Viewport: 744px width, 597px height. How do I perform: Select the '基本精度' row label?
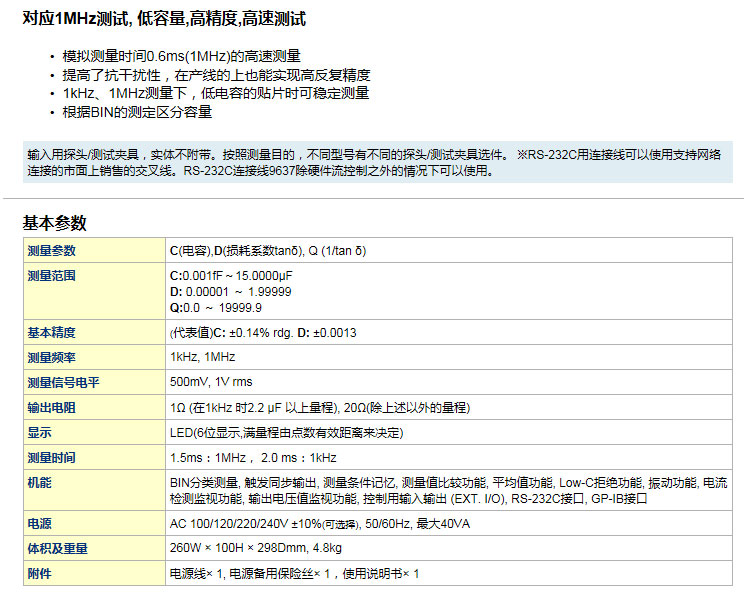[52, 332]
